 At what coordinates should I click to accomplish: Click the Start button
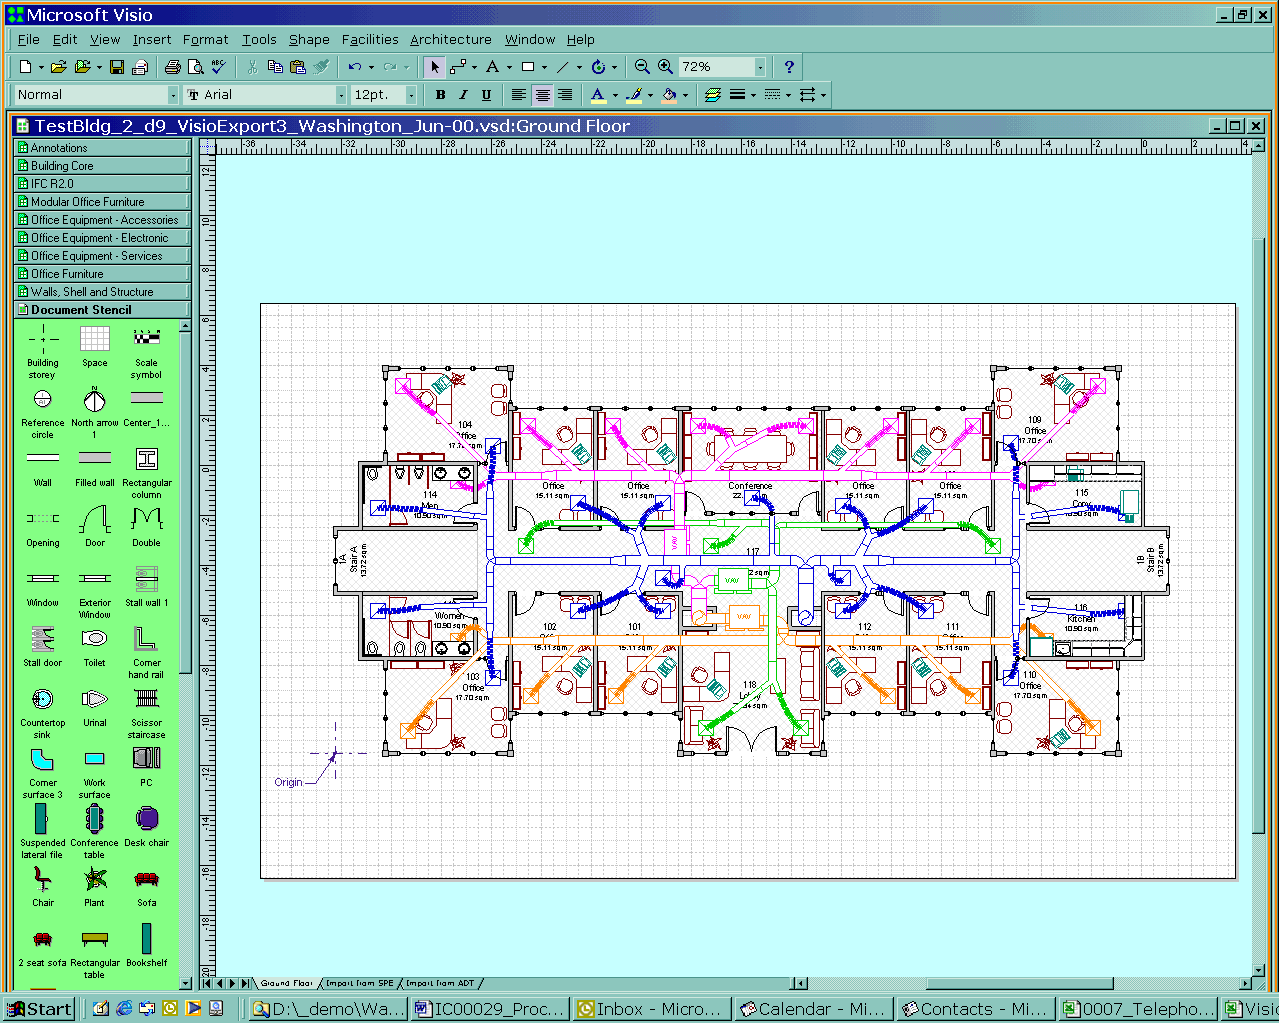pos(38,1009)
